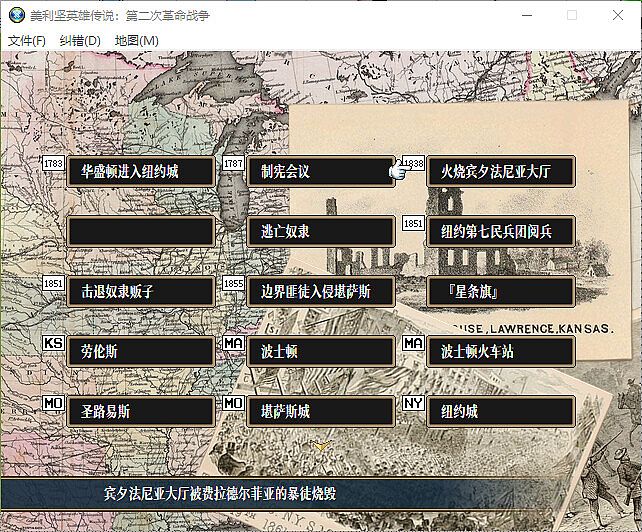Click the globe application icon in title bar
Screen dimensions: 642x532
coord(17,15)
